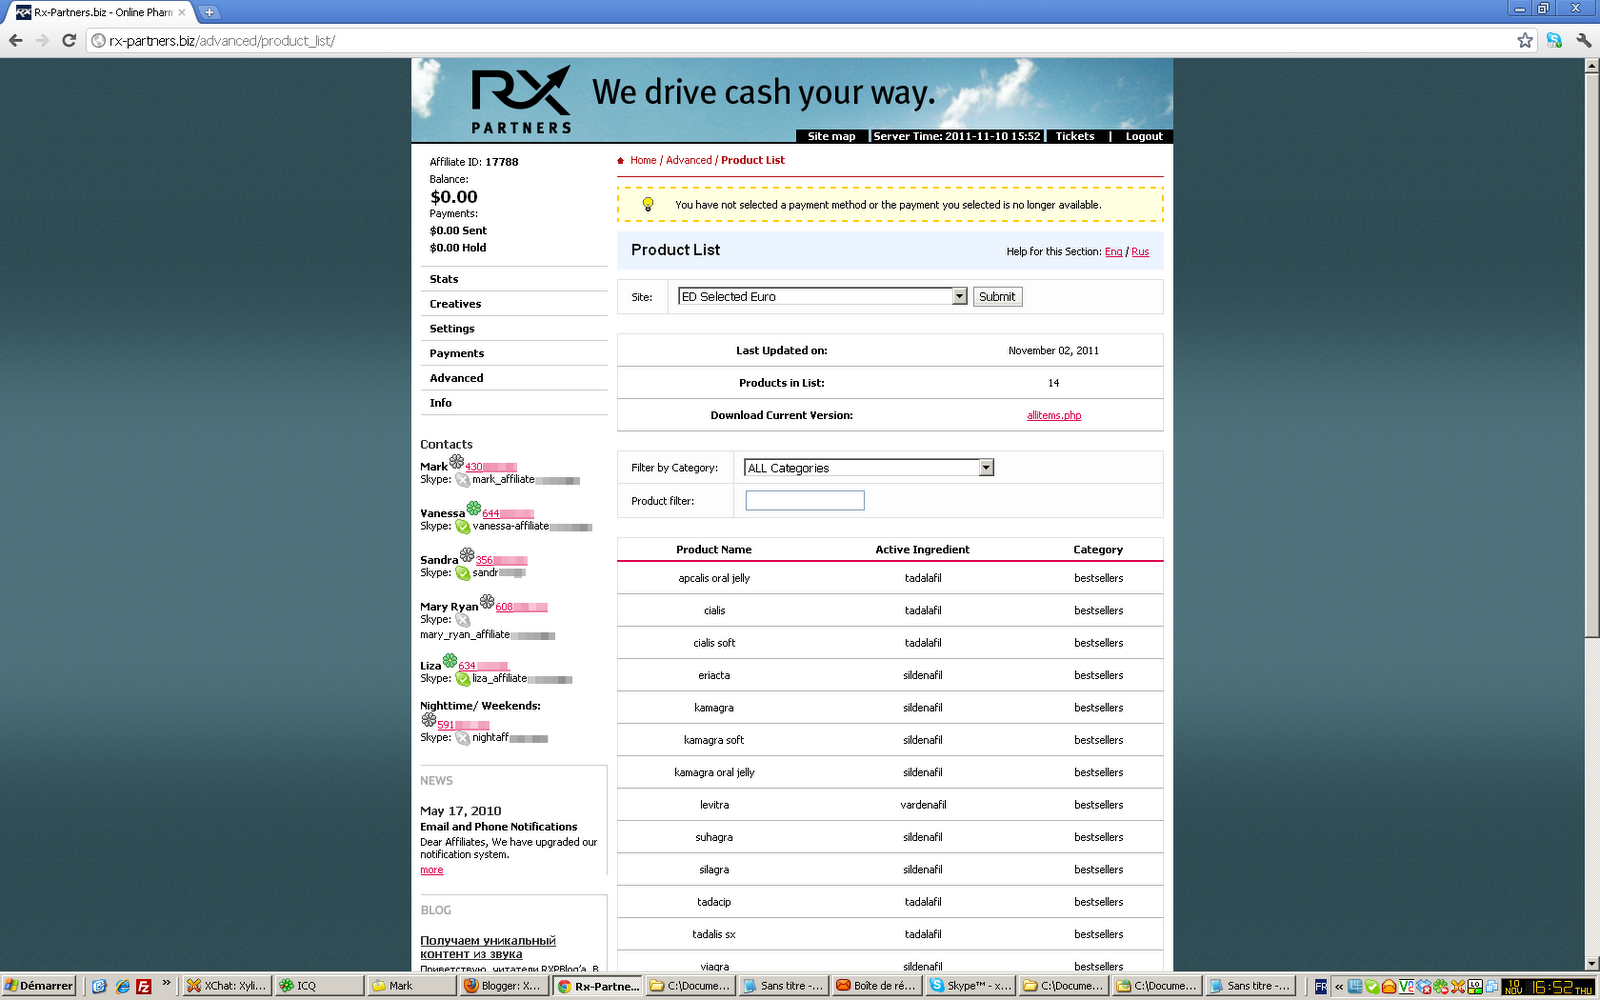Viewport: 1600px width, 1000px height.
Task: Click the RX Partners logo
Action: (521, 100)
